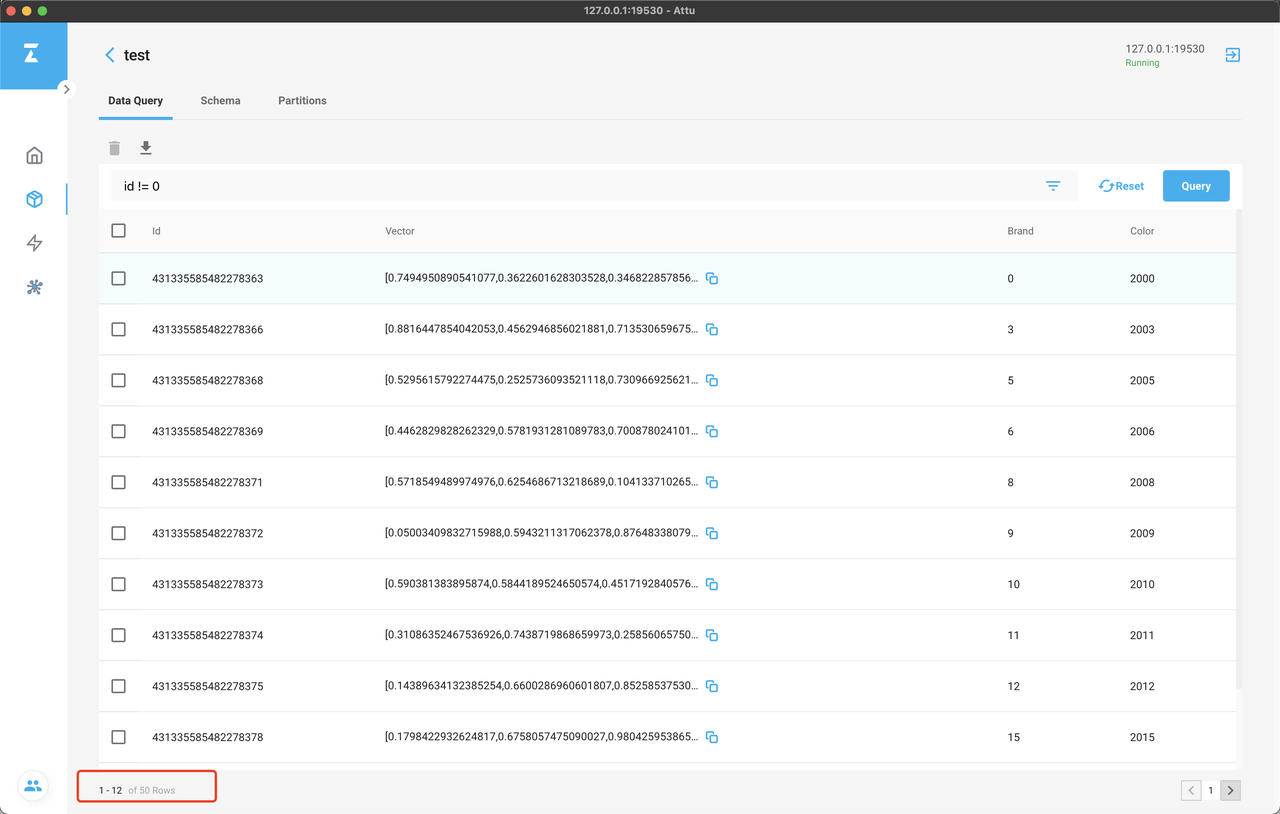The width and height of the screenshot is (1280, 814).
Task: Copy vector of row 431335585482278366
Action: (712, 329)
